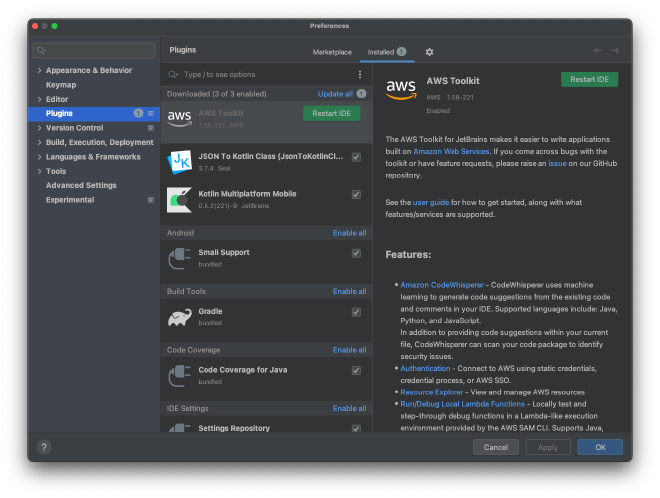
Task: Expand the Appearance & Behavior section
Action: click(x=39, y=71)
